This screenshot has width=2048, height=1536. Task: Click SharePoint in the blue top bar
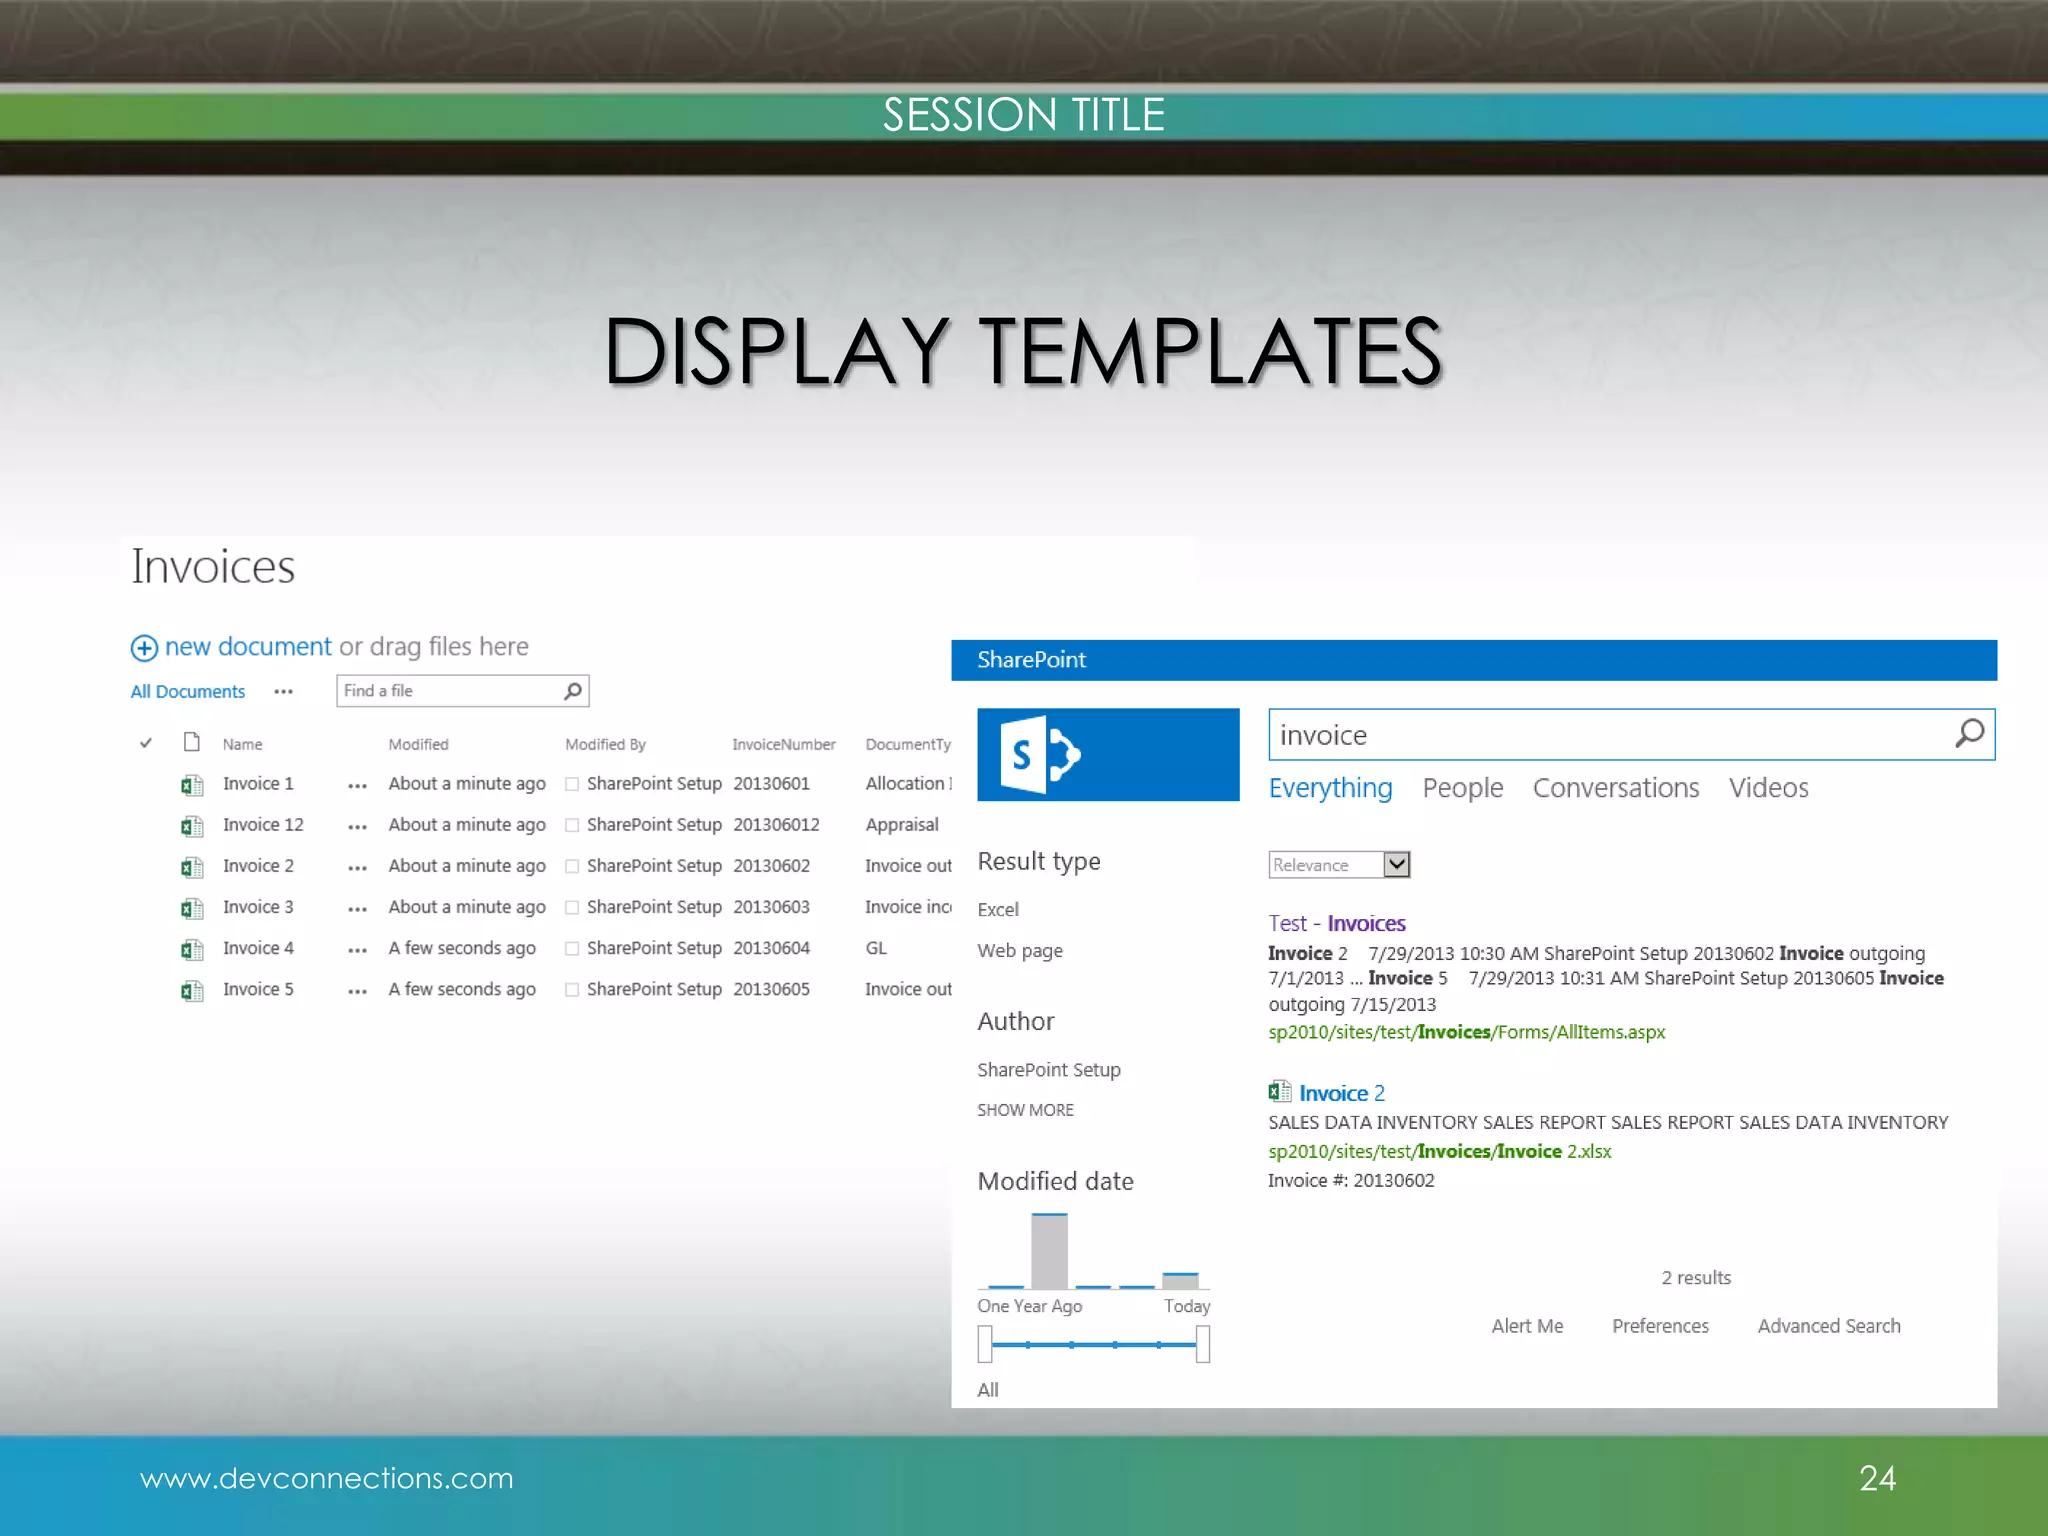click(1031, 660)
